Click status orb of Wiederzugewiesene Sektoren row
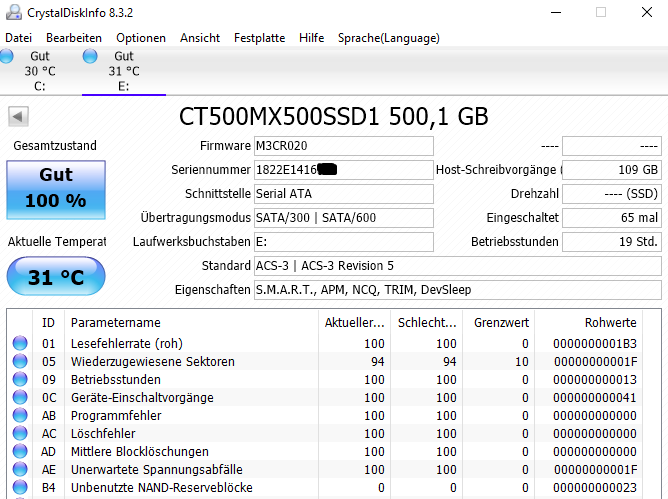The image size is (668, 499). (x=20, y=361)
